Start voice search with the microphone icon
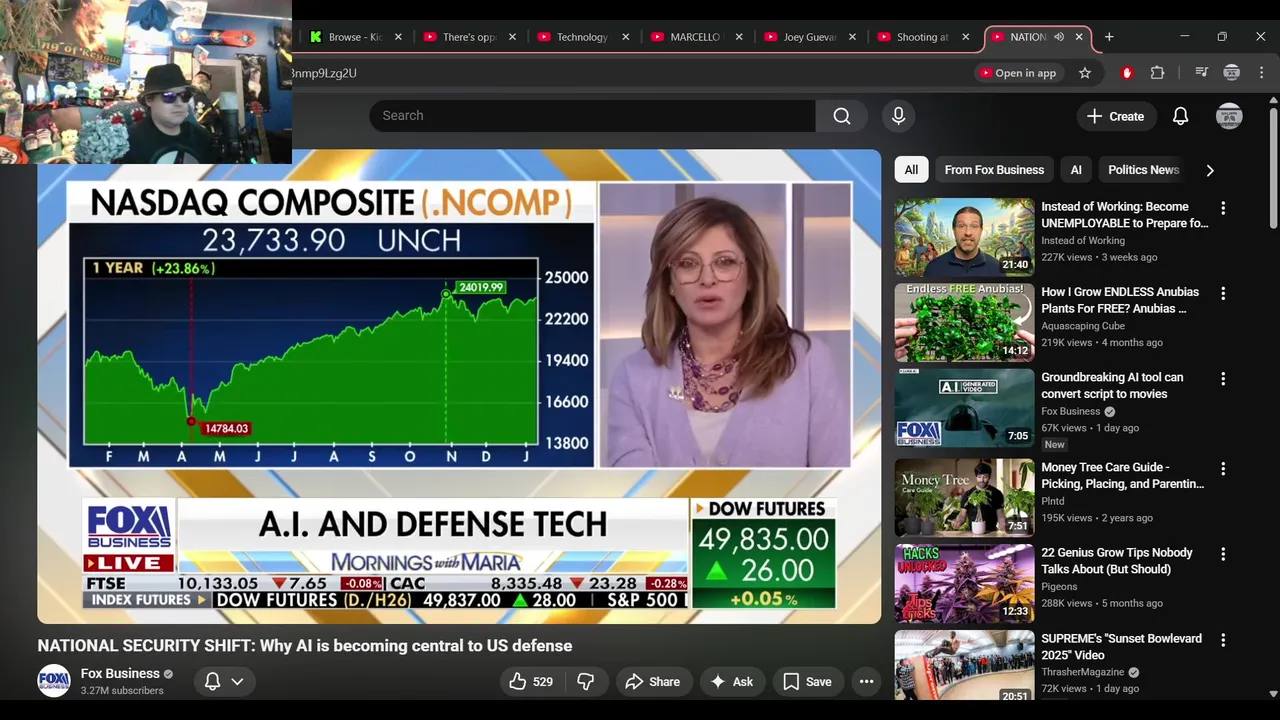 898,116
